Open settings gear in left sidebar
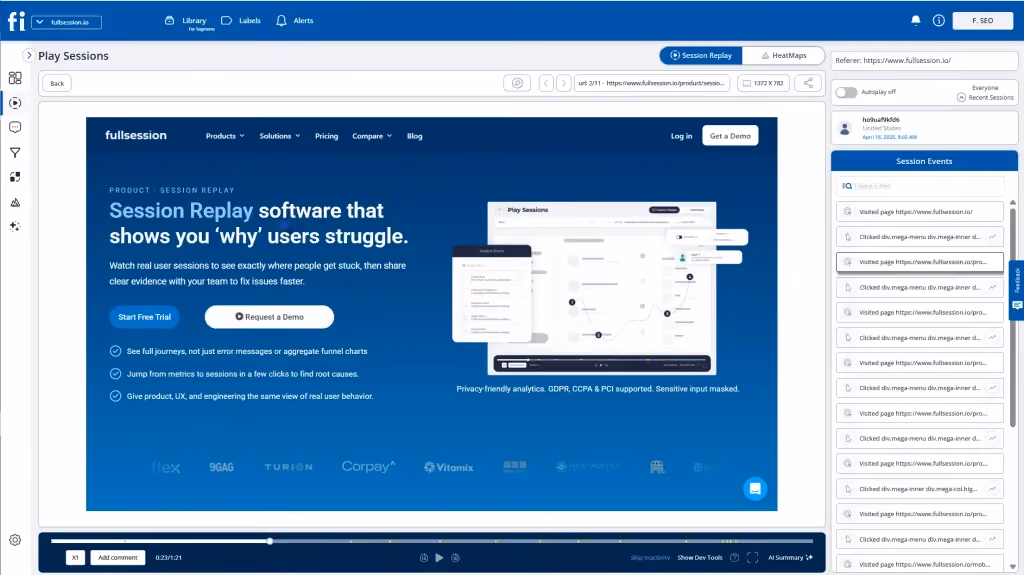 pyautogui.click(x=15, y=540)
